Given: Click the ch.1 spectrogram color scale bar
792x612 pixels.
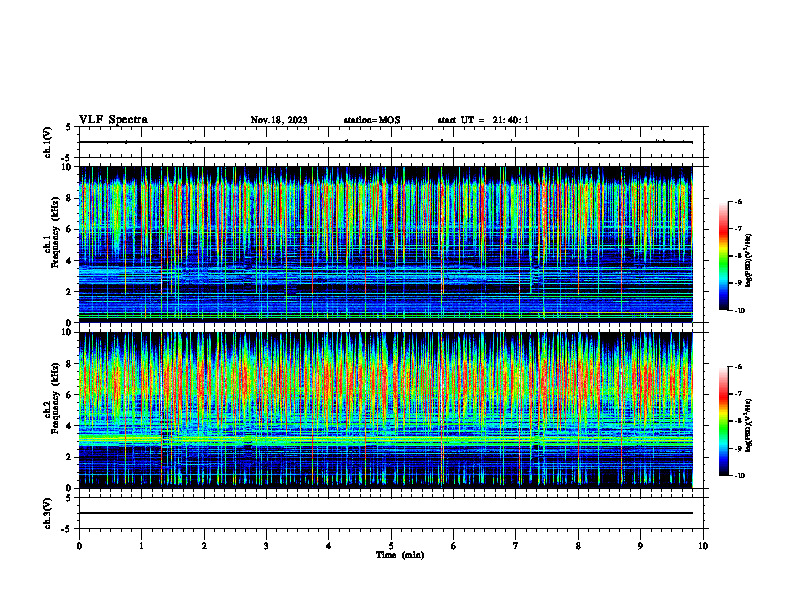Looking at the screenshot, I should (723, 256).
